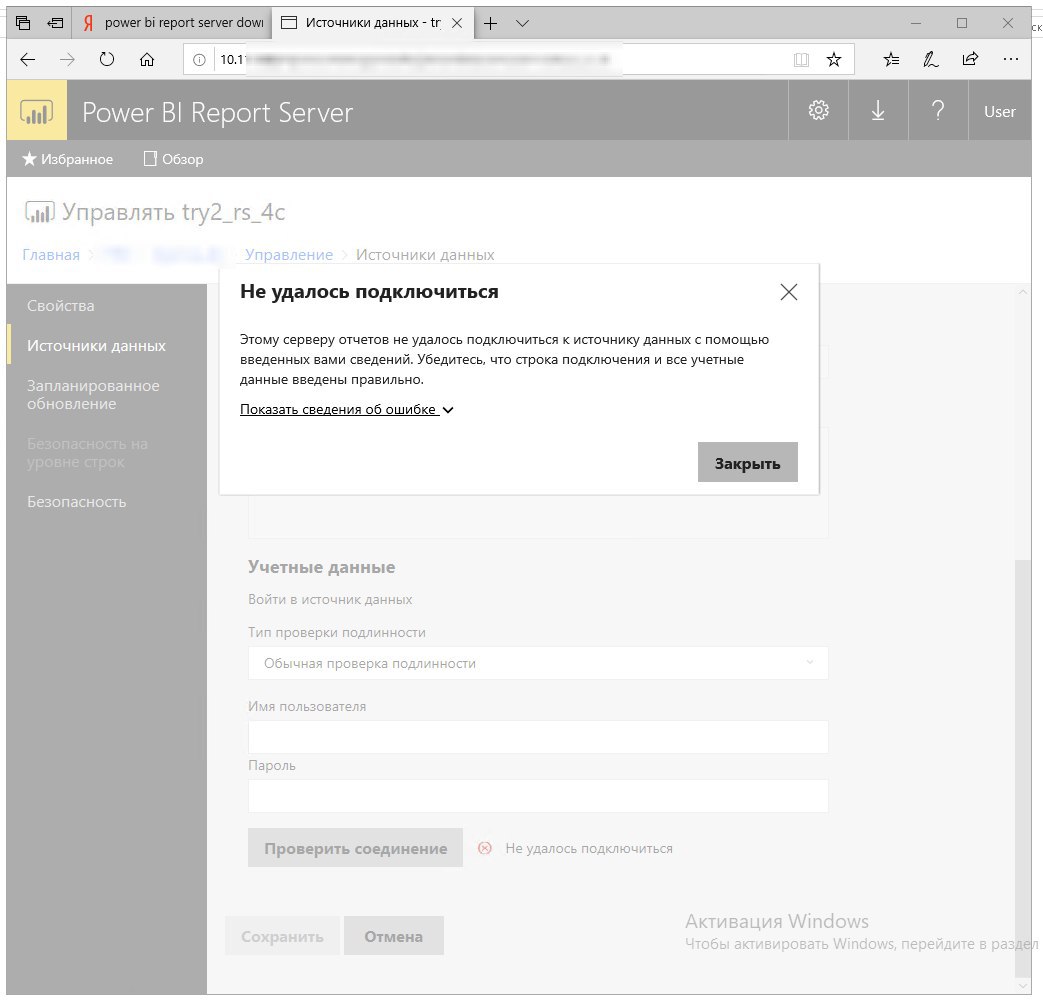
Task: Click the Закрыть button
Action: (748, 462)
